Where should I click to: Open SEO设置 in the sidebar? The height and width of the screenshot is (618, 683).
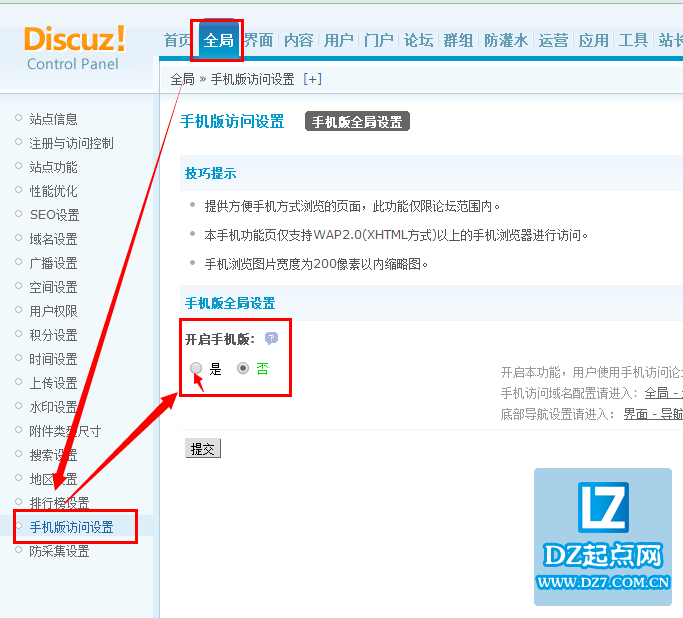(54, 215)
